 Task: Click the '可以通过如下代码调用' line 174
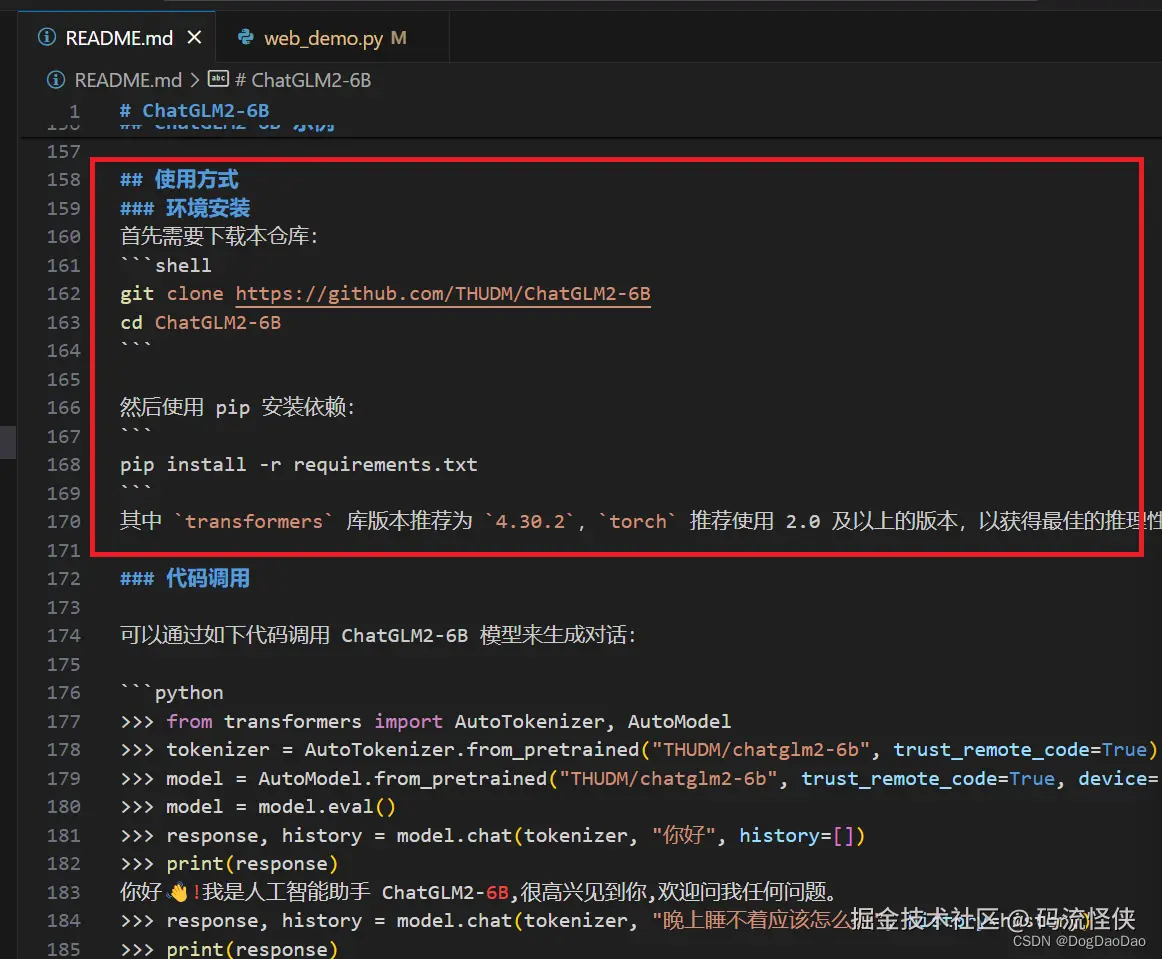[x=378, y=635]
